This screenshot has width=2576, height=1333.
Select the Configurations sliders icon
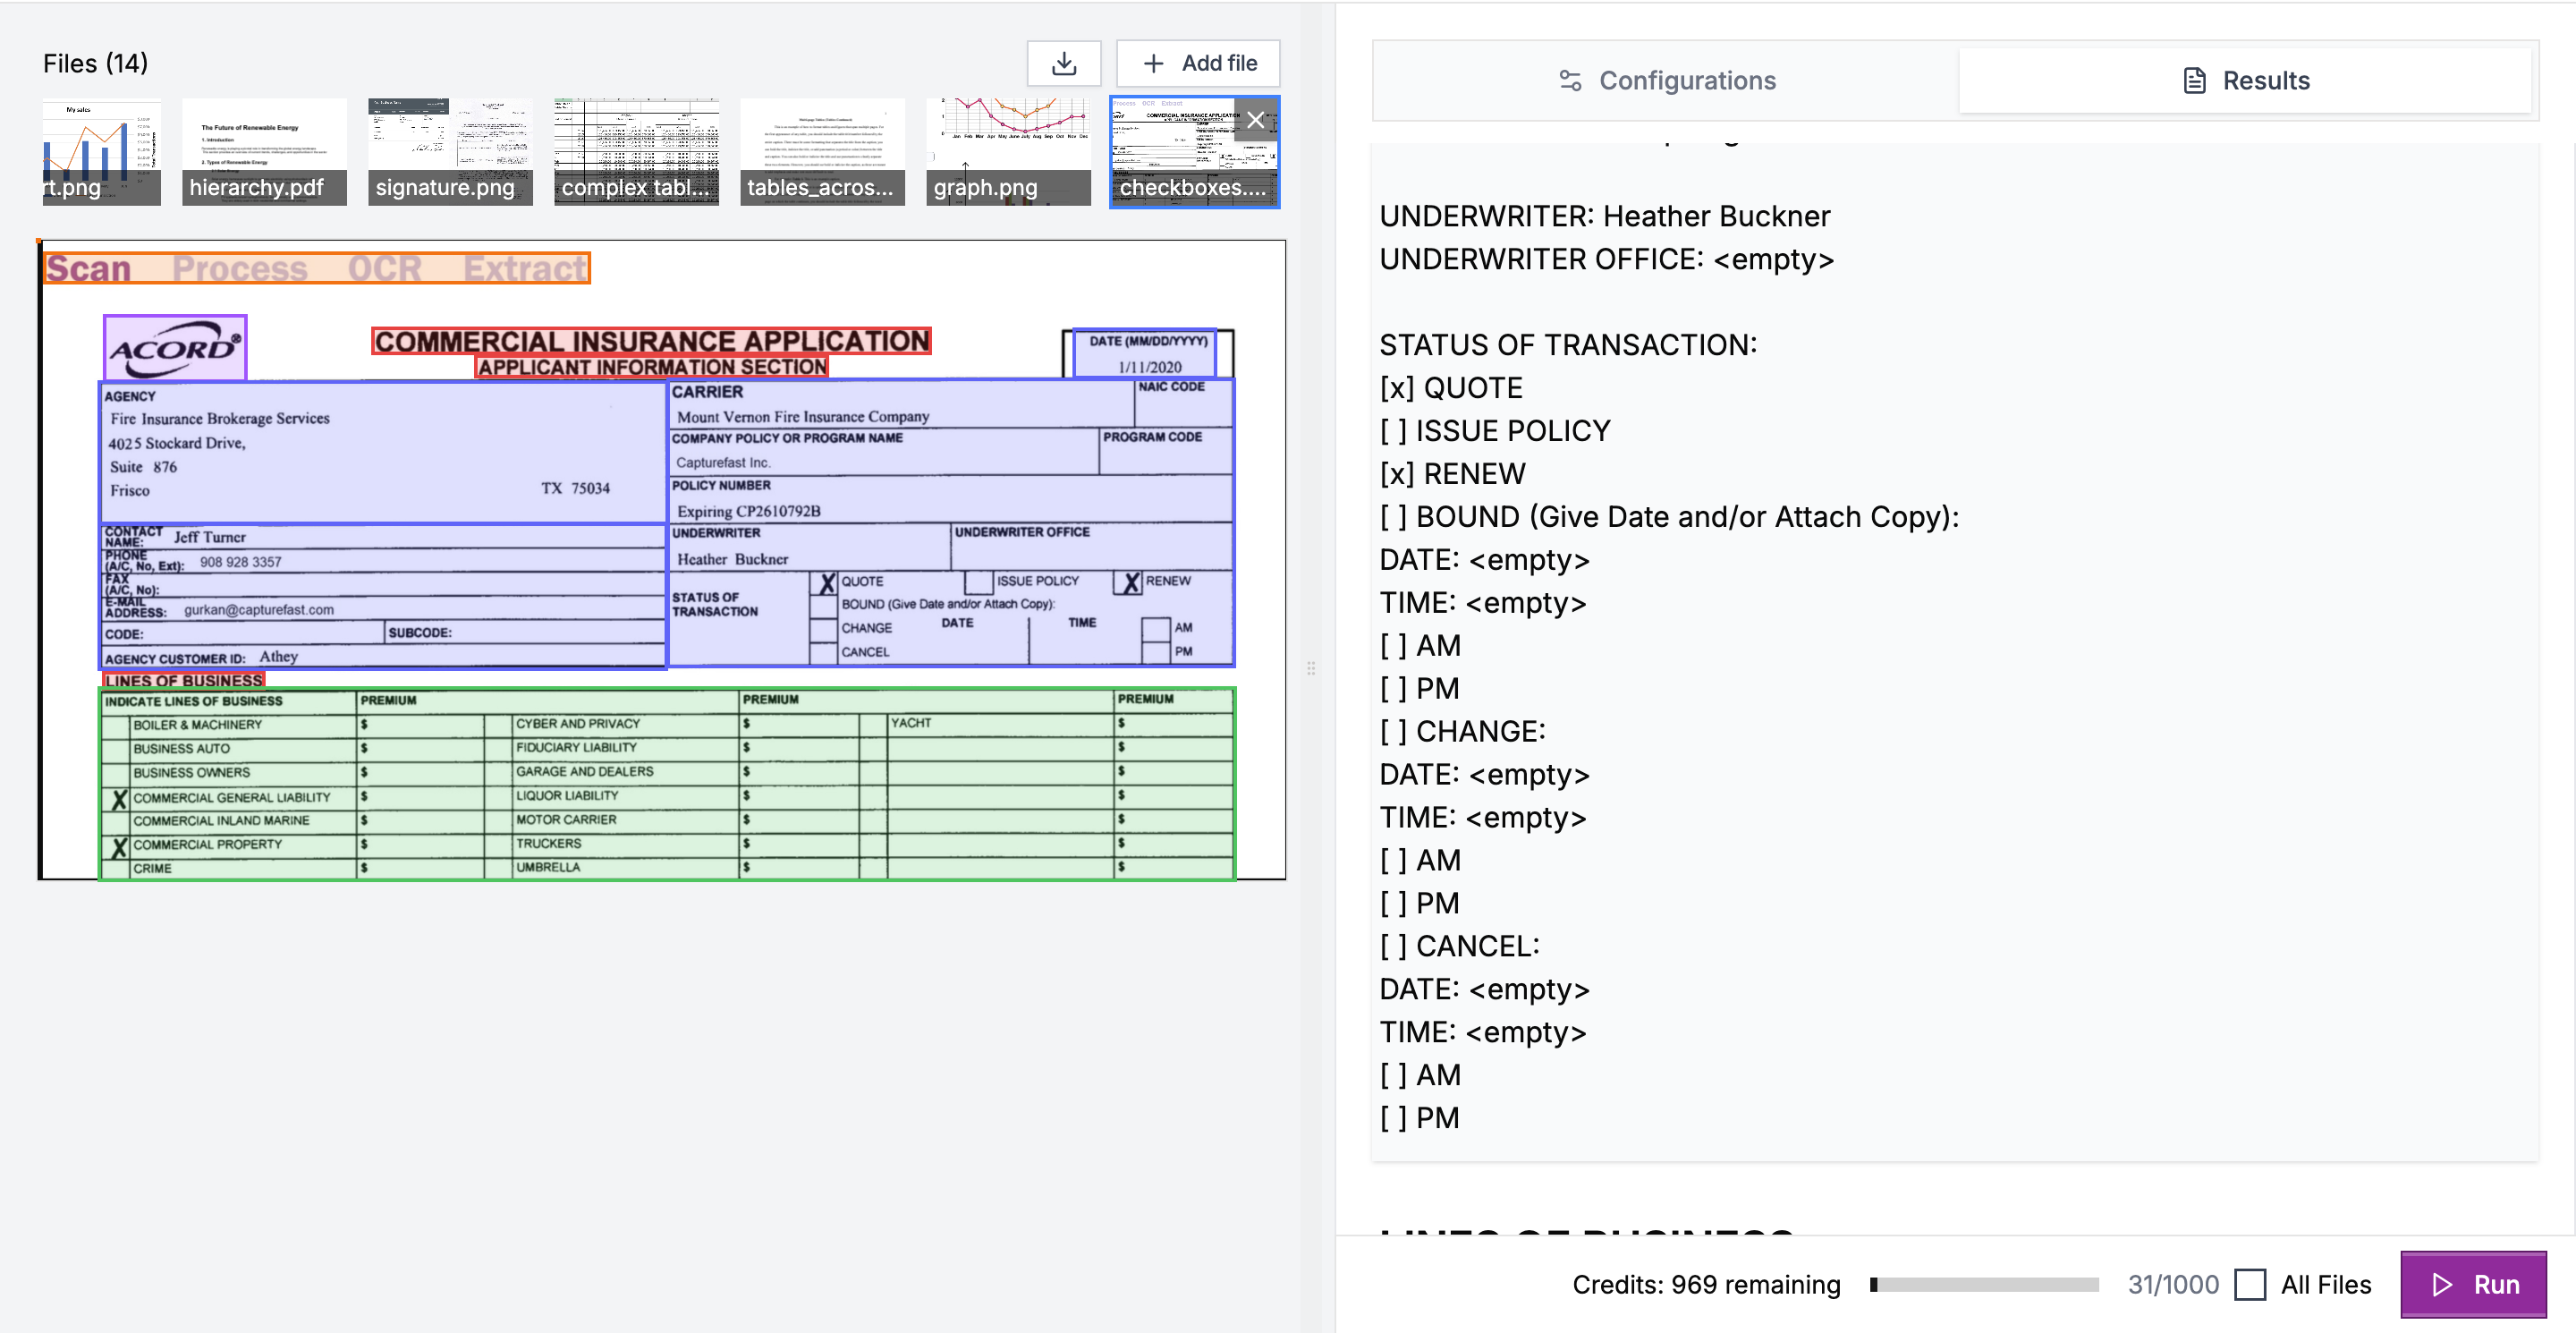tap(1570, 80)
